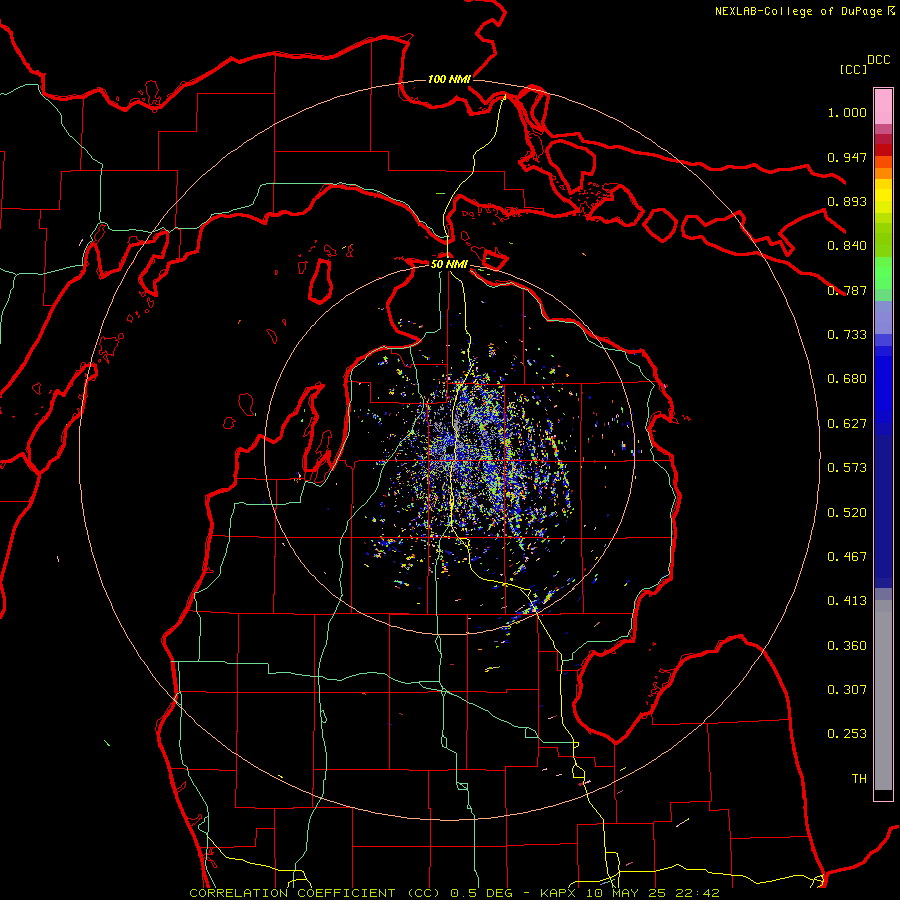This screenshot has height=900, width=900.
Task: Click the 0.413 scale value
Action: point(847,601)
